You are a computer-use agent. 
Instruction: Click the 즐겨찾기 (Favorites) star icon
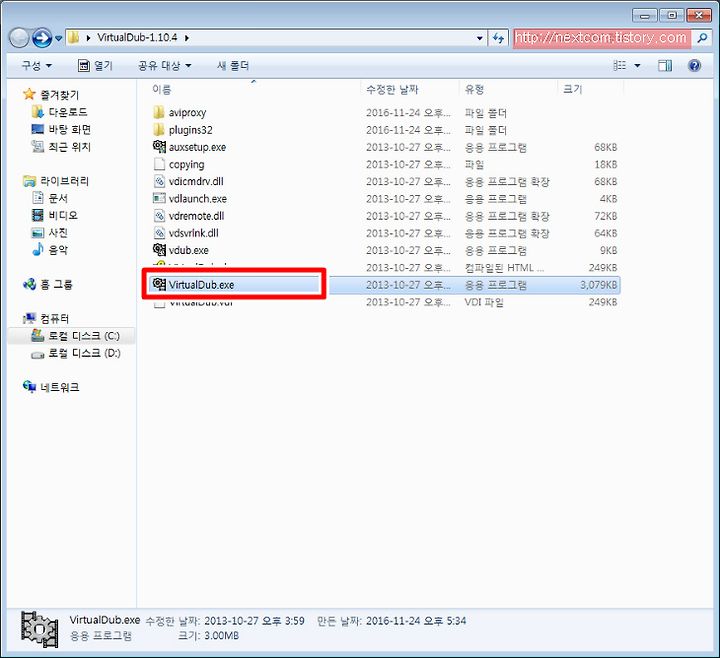[x=29, y=94]
